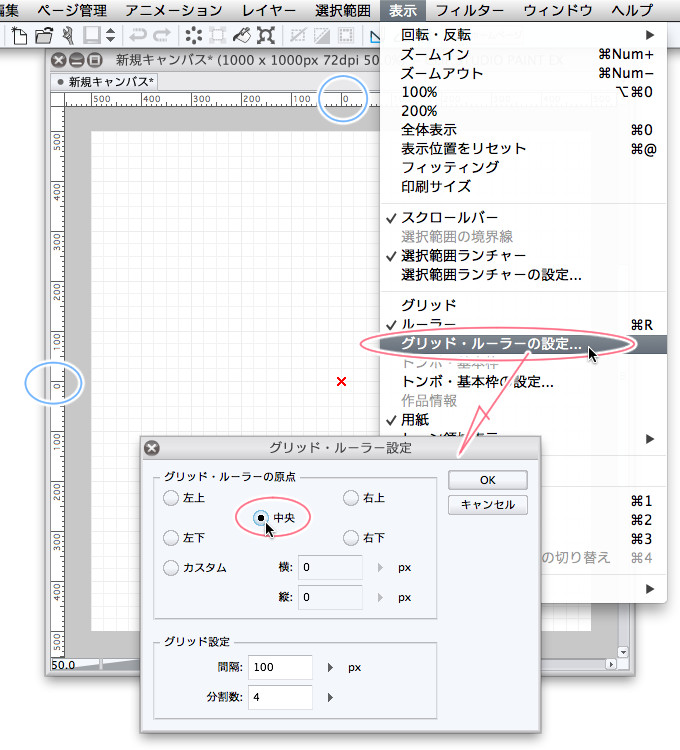
Task: Open the slider arrow beside 間隔 field
Action: (x=330, y=667)
